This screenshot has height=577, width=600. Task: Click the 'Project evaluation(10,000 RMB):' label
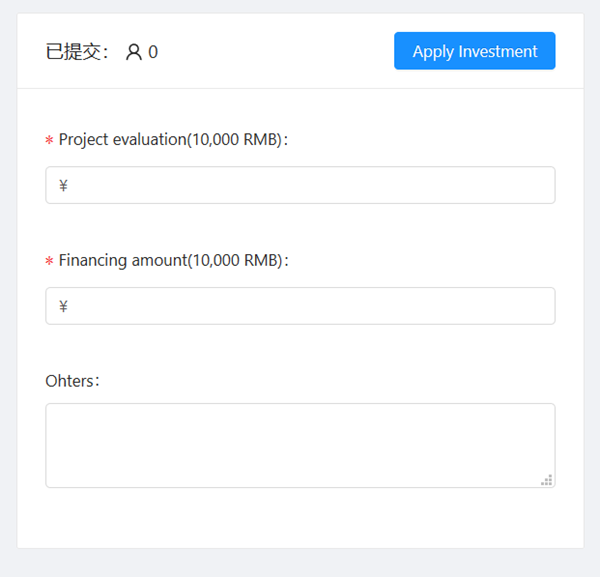click(x=173, y=140)
